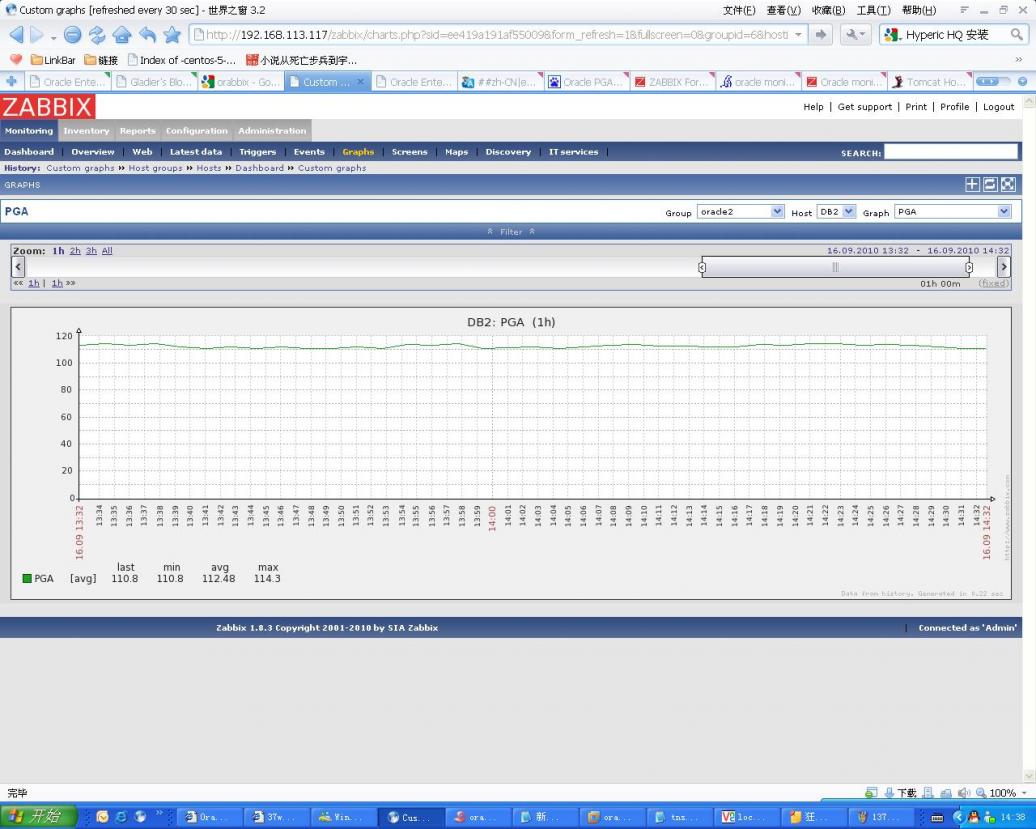The width and height of the screenshot is (1036, 829).
Task: Click the Zabbix logo
Action: (x=48, y=107)
